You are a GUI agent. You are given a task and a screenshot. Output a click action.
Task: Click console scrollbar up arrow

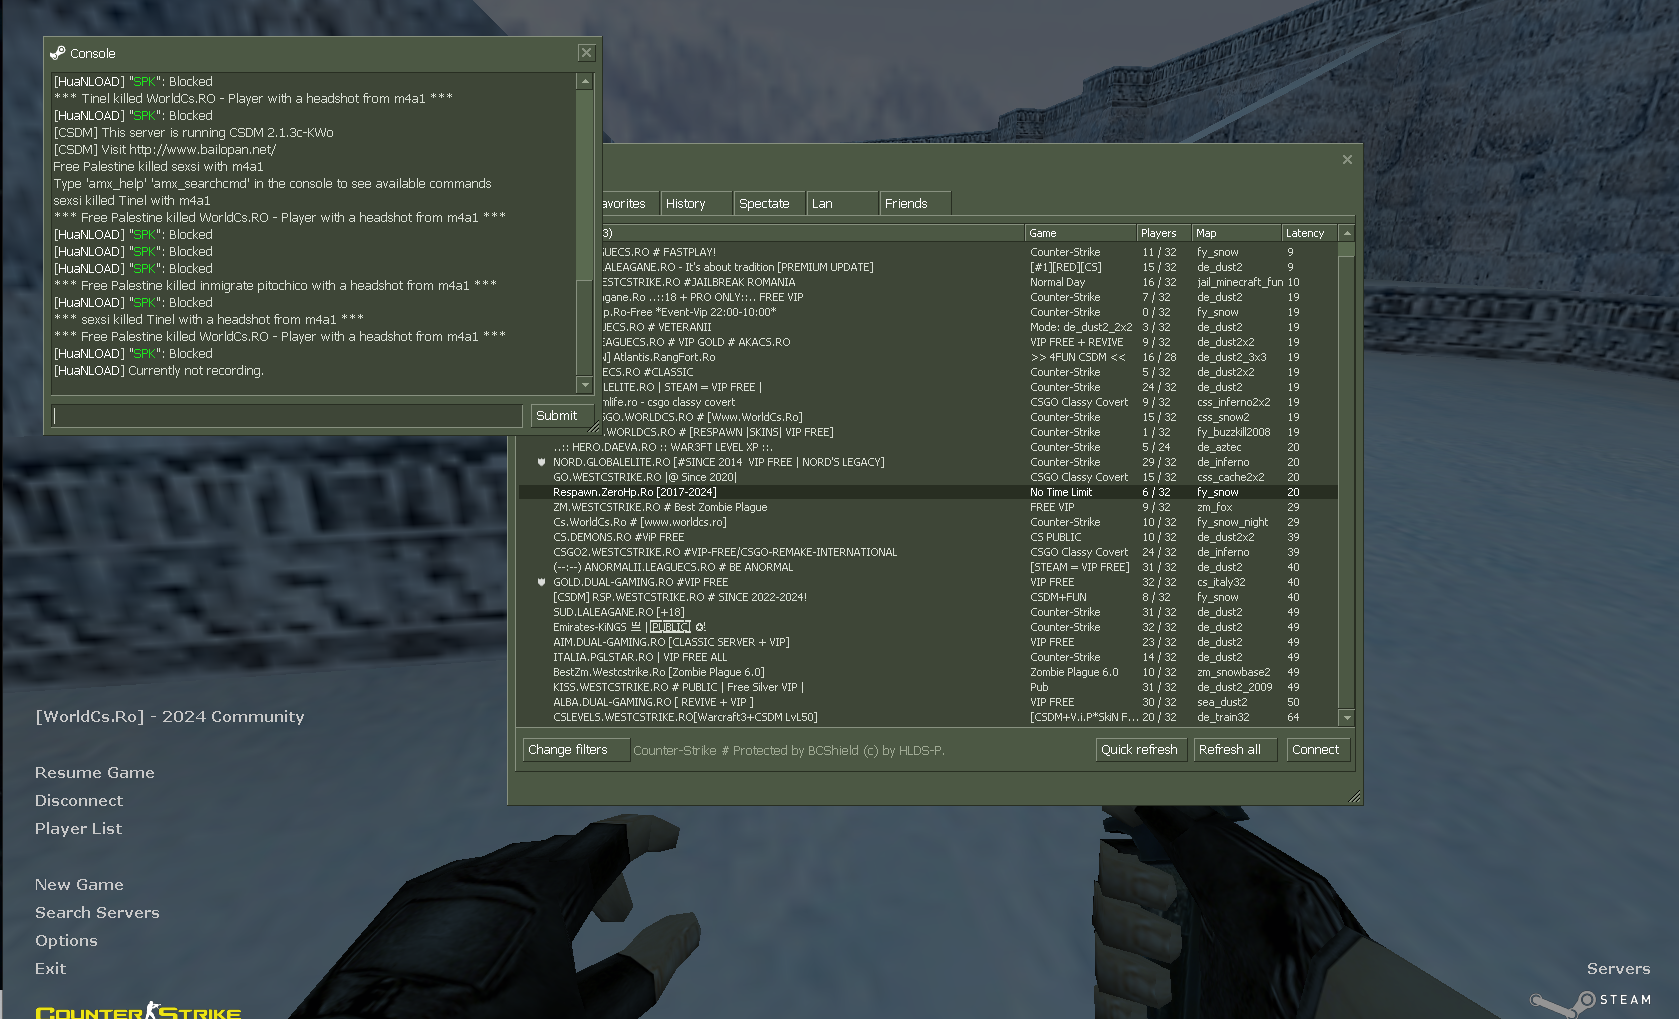(x=585, y=81)
